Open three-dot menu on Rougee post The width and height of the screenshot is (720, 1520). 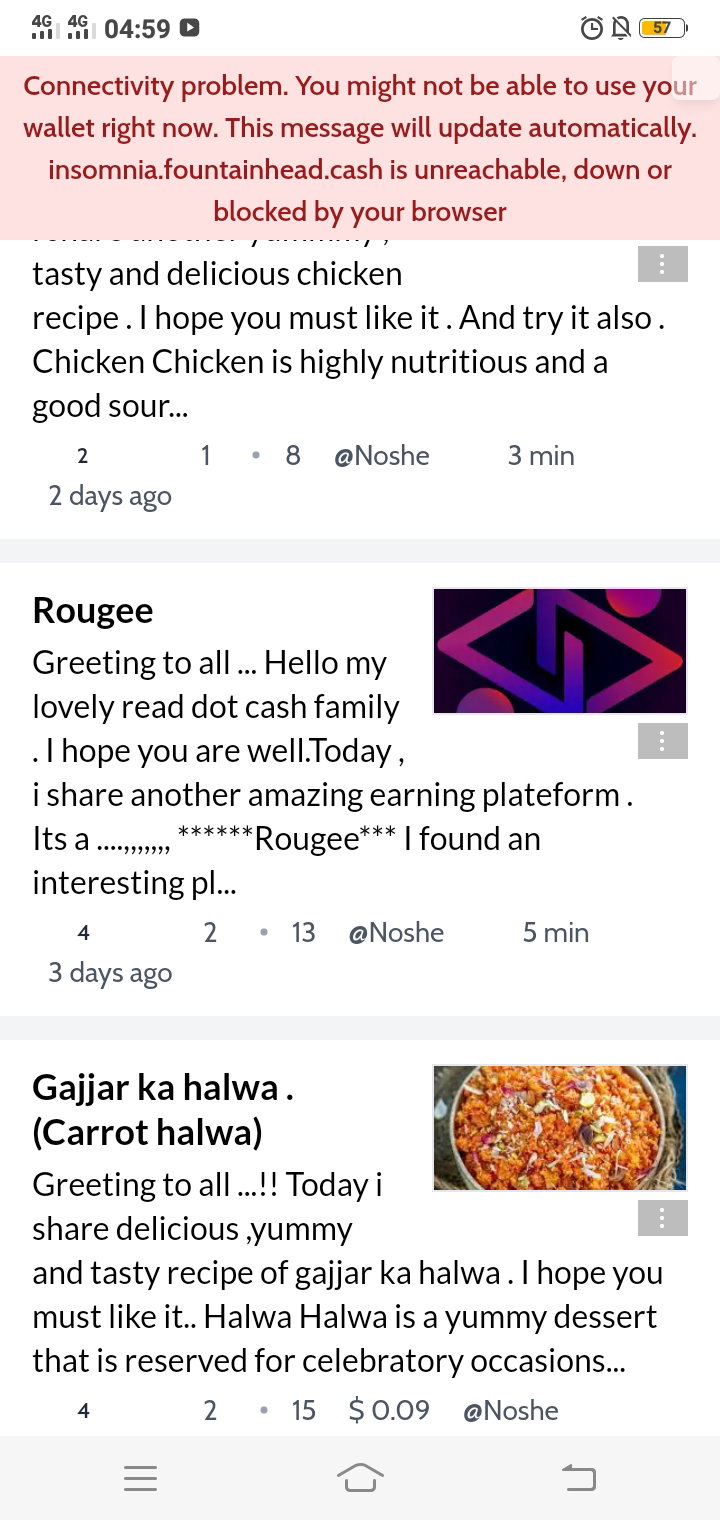pyautogui.click(x=663, y=742)
